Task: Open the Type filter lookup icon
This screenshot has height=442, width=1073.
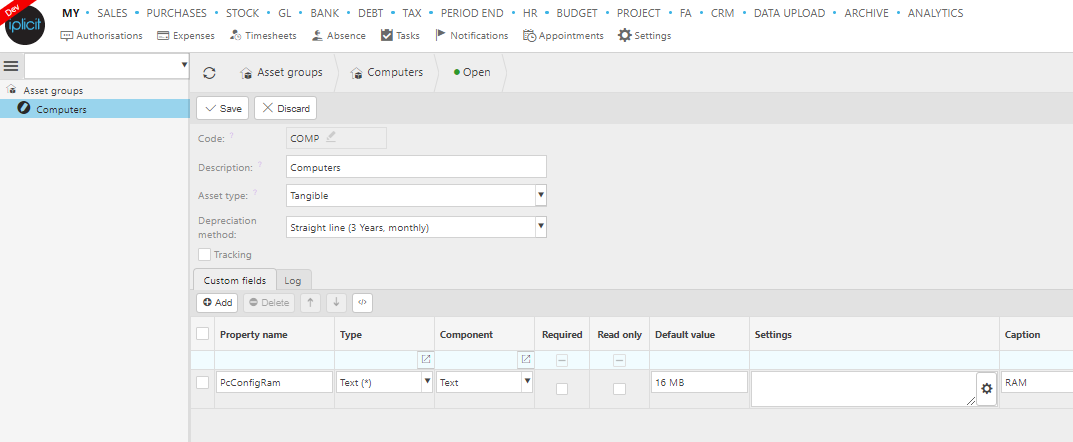Action: pos(426,359)
